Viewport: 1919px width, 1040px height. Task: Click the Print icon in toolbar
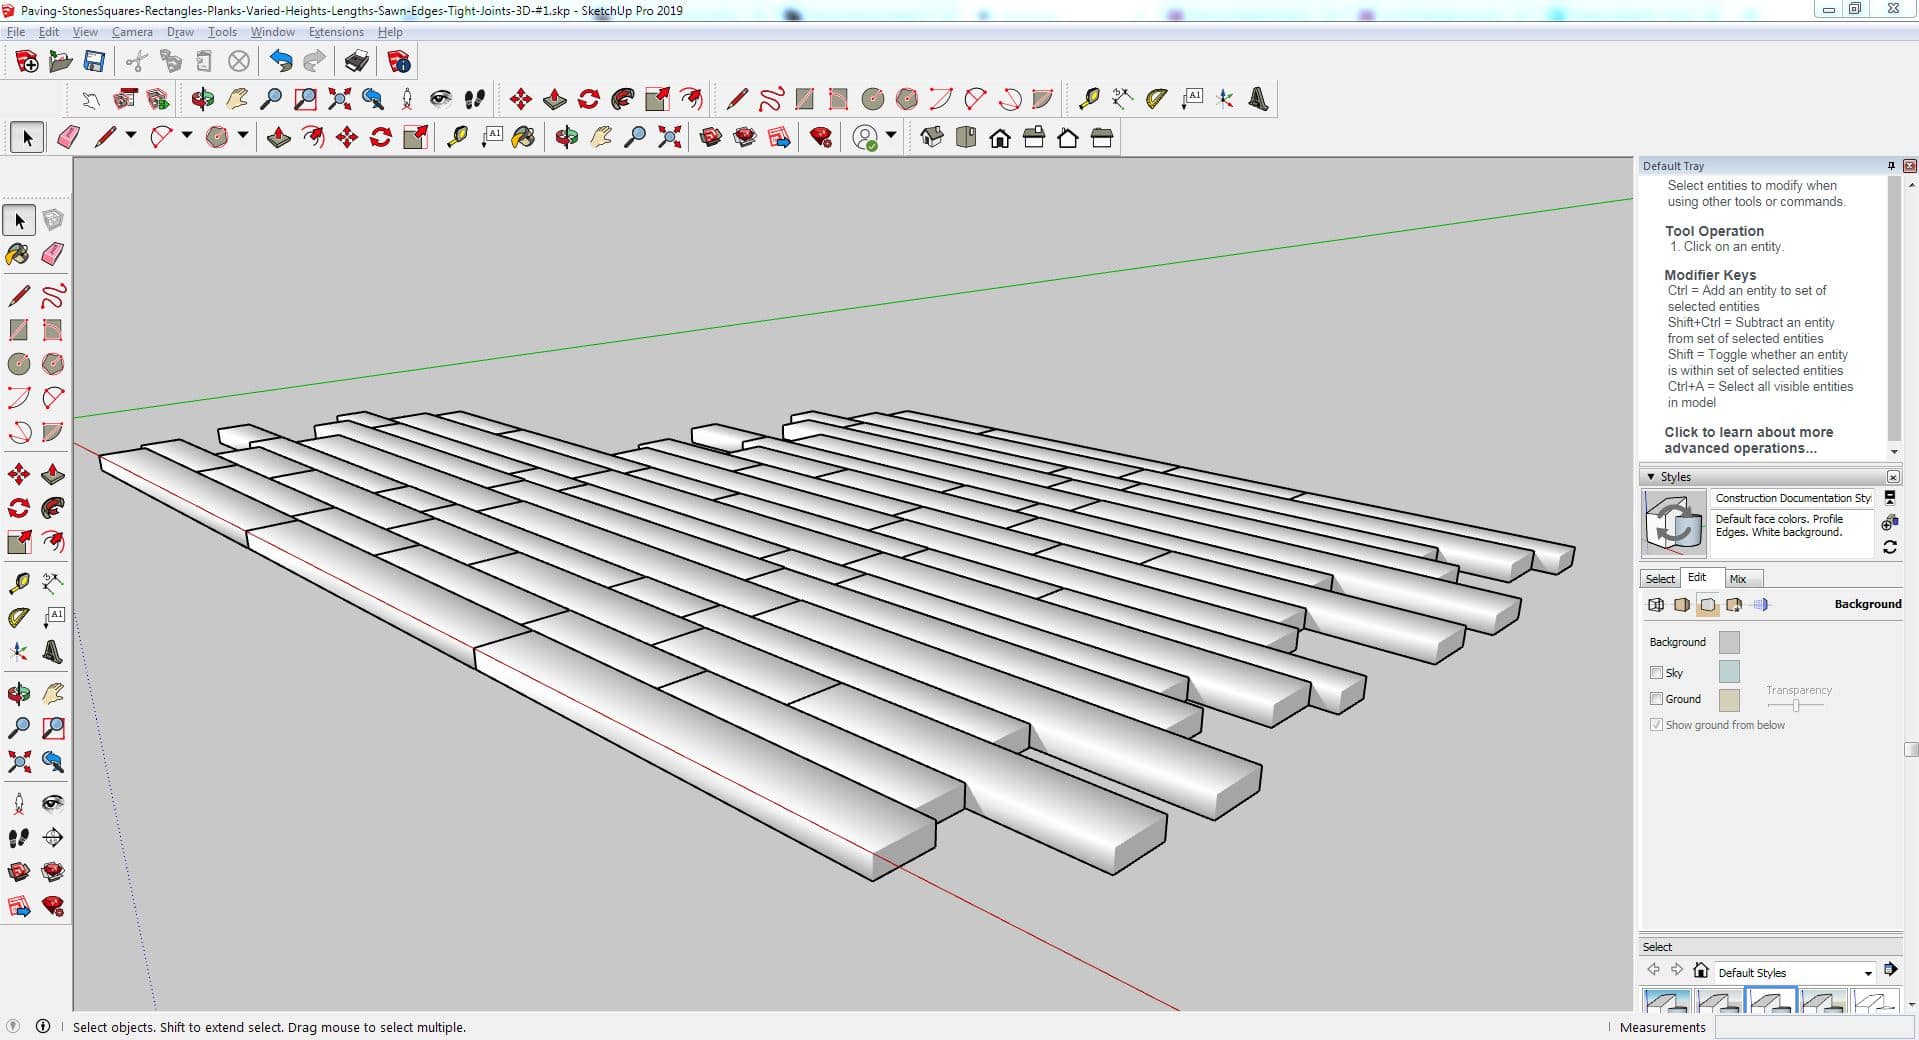pyautogui.click(x=356, y=62)
